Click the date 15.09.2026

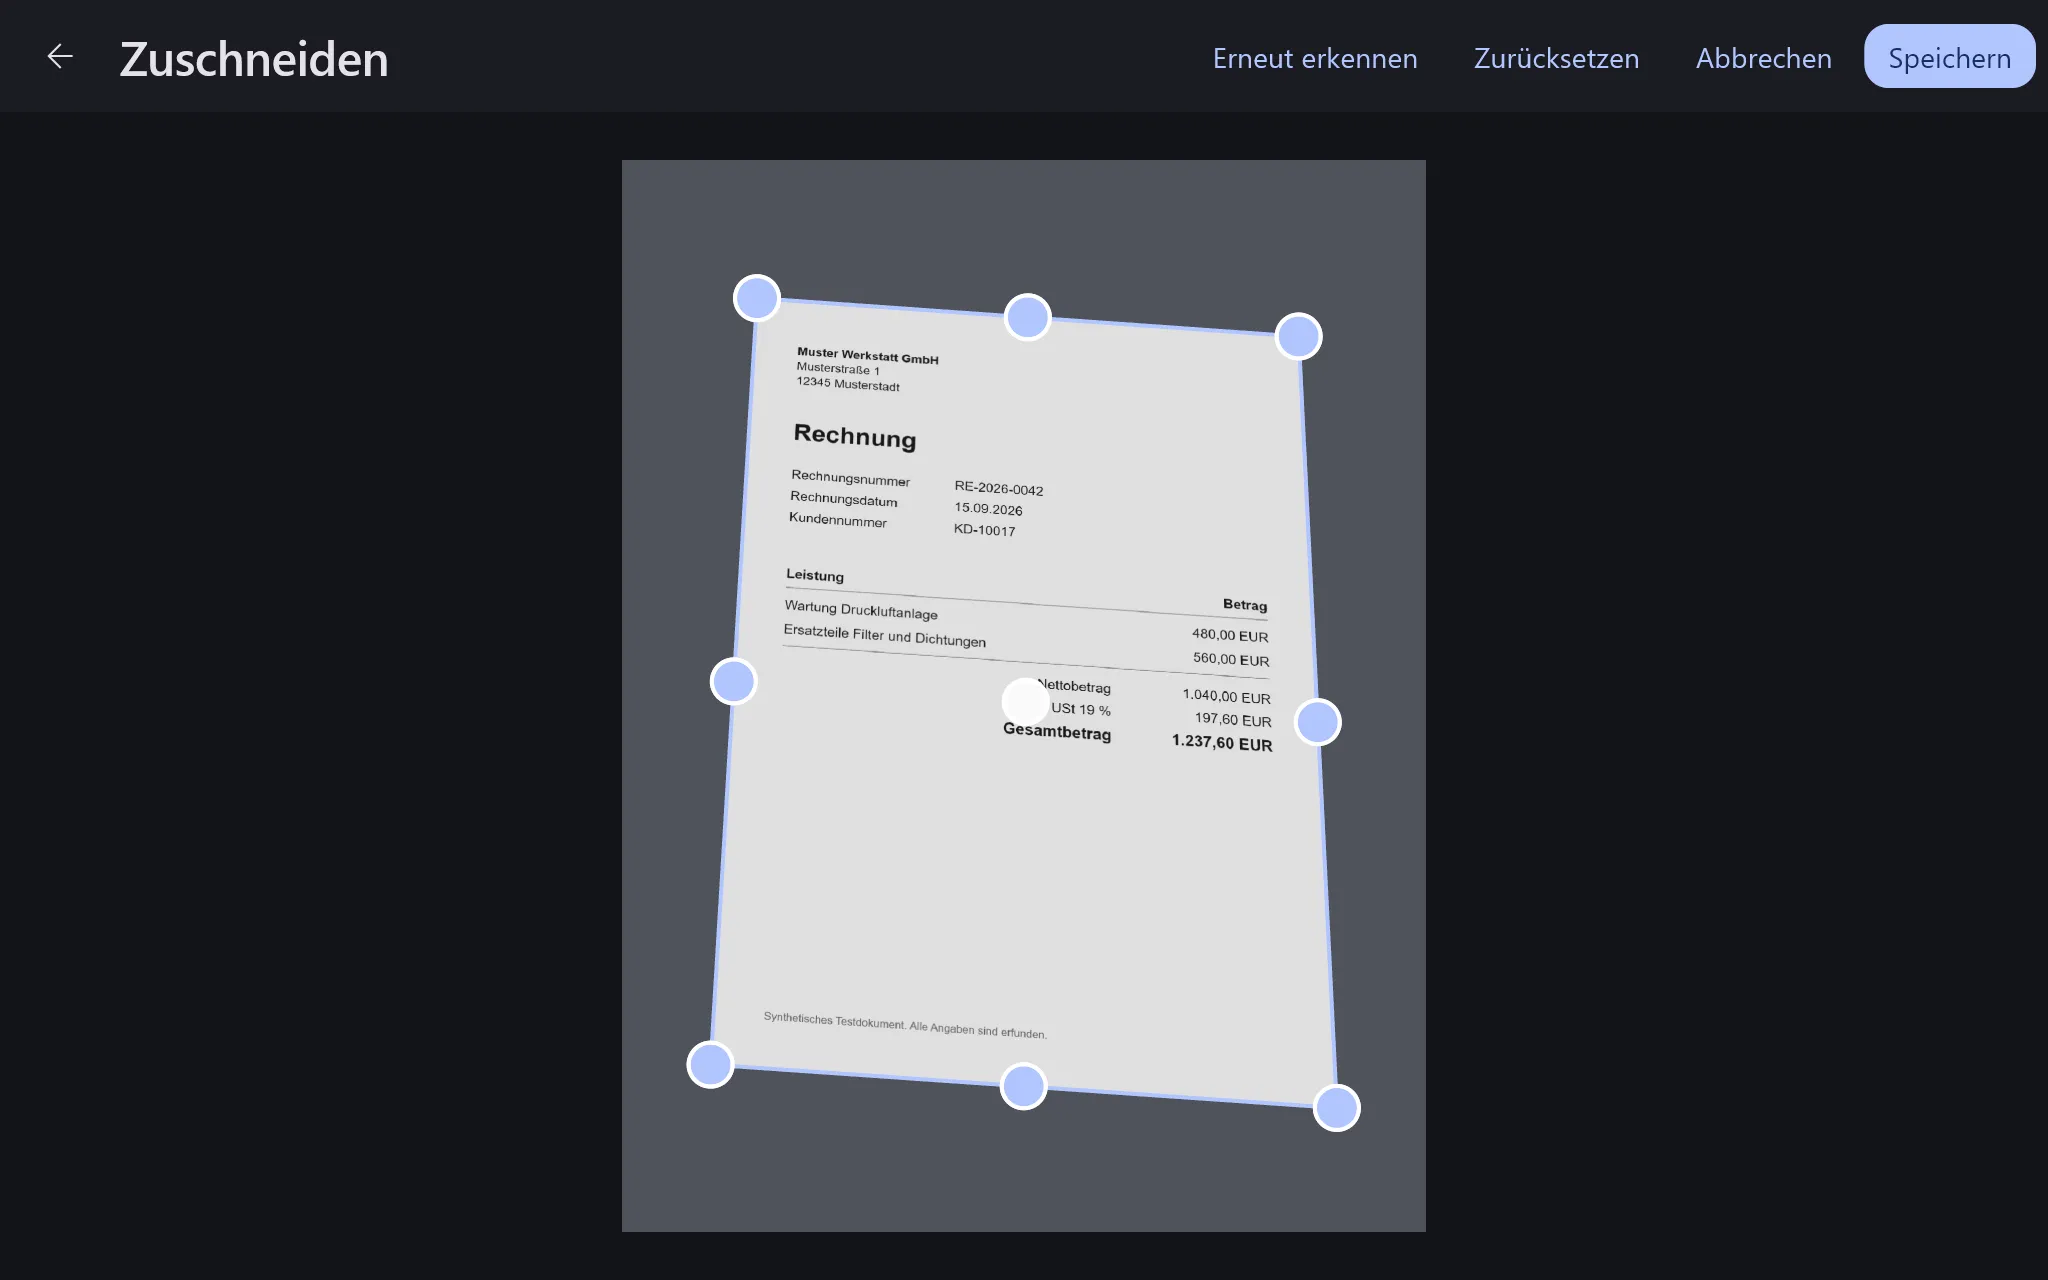pyautogui.click(x=988, y=509)
